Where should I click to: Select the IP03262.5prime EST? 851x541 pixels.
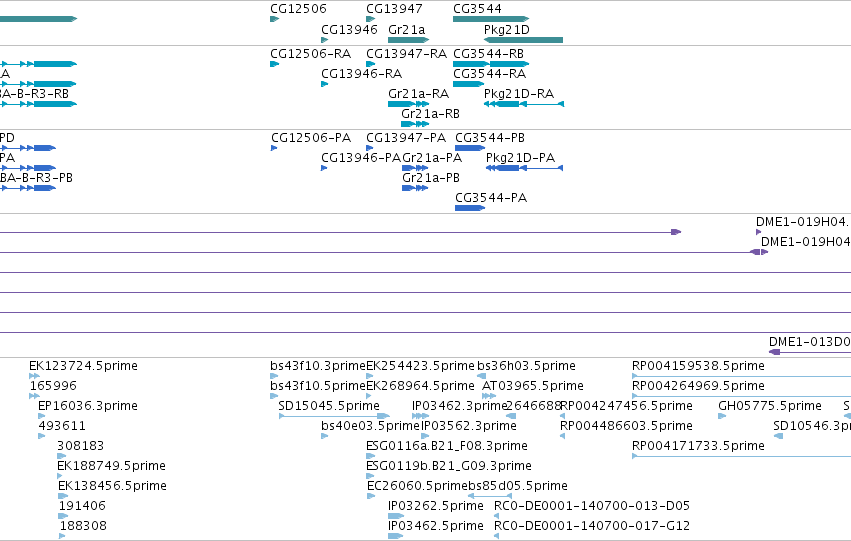tap(436, 506)
